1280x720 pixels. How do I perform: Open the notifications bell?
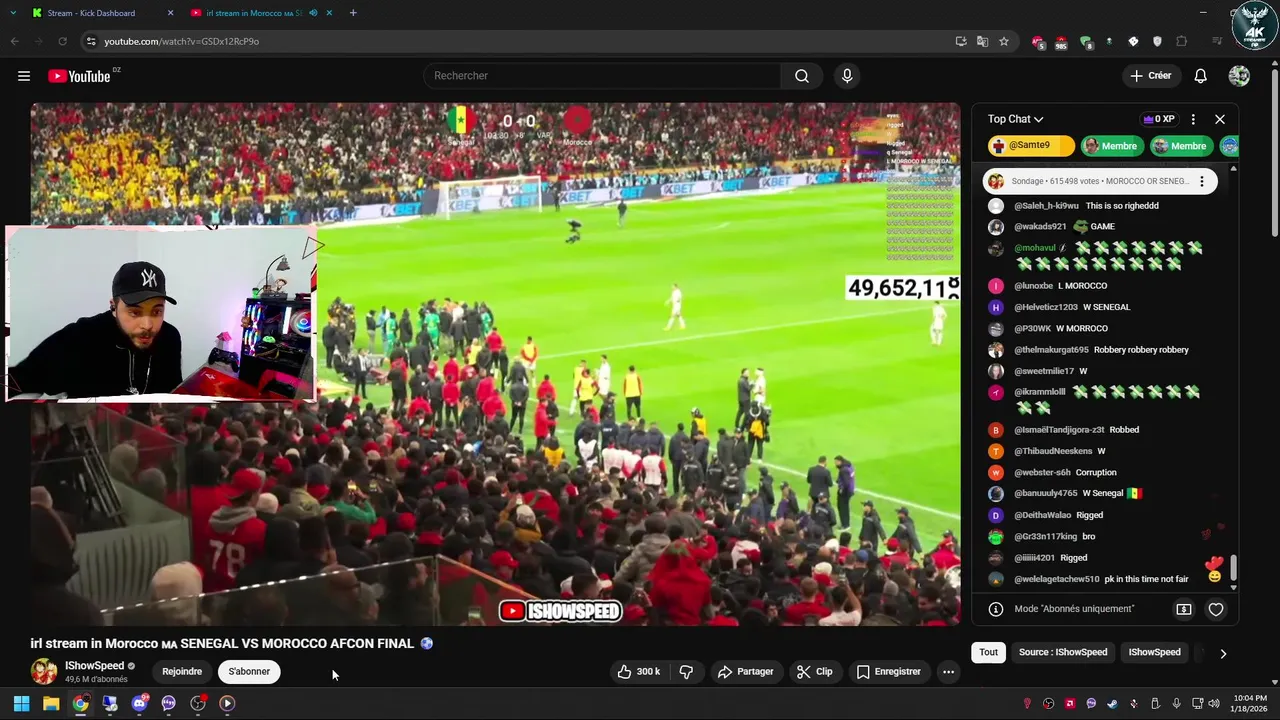[1201, 76]
